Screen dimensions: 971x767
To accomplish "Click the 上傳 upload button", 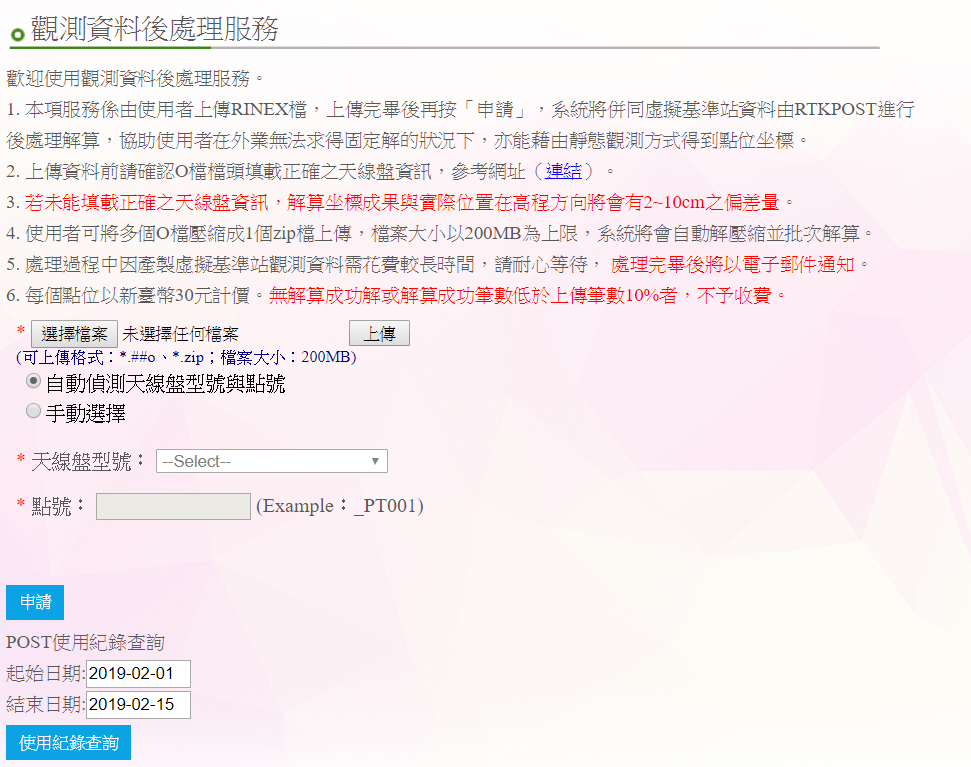I will coord(379,333).
